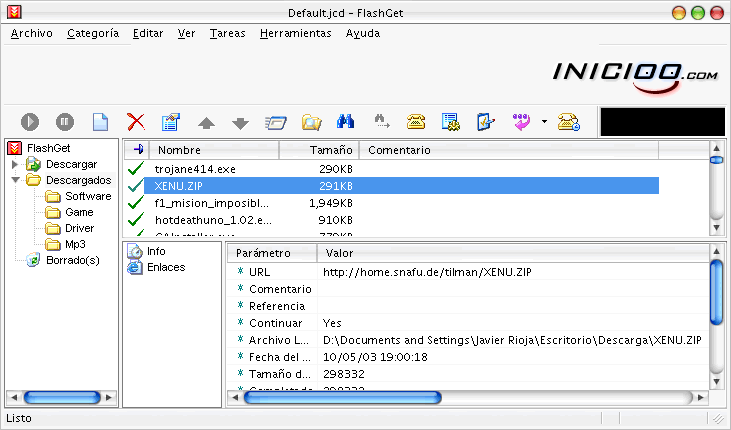731x430 pixels.
Task: Open the Herramientas menu
Action: point(296,34)
